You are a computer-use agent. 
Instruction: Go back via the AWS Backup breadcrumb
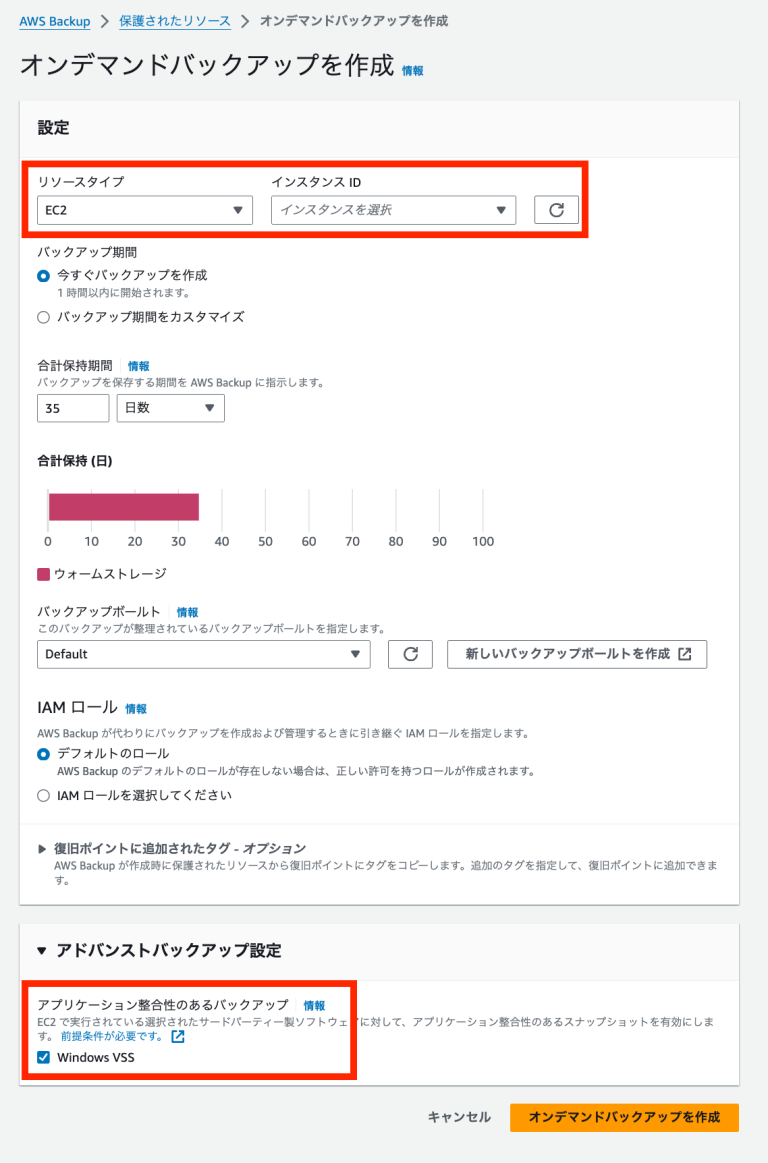(54, 18)
